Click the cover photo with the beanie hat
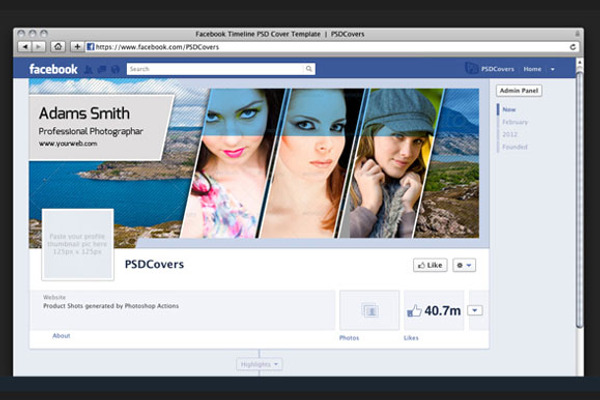Viewport: 600px width, 400px height. [390, 163]
